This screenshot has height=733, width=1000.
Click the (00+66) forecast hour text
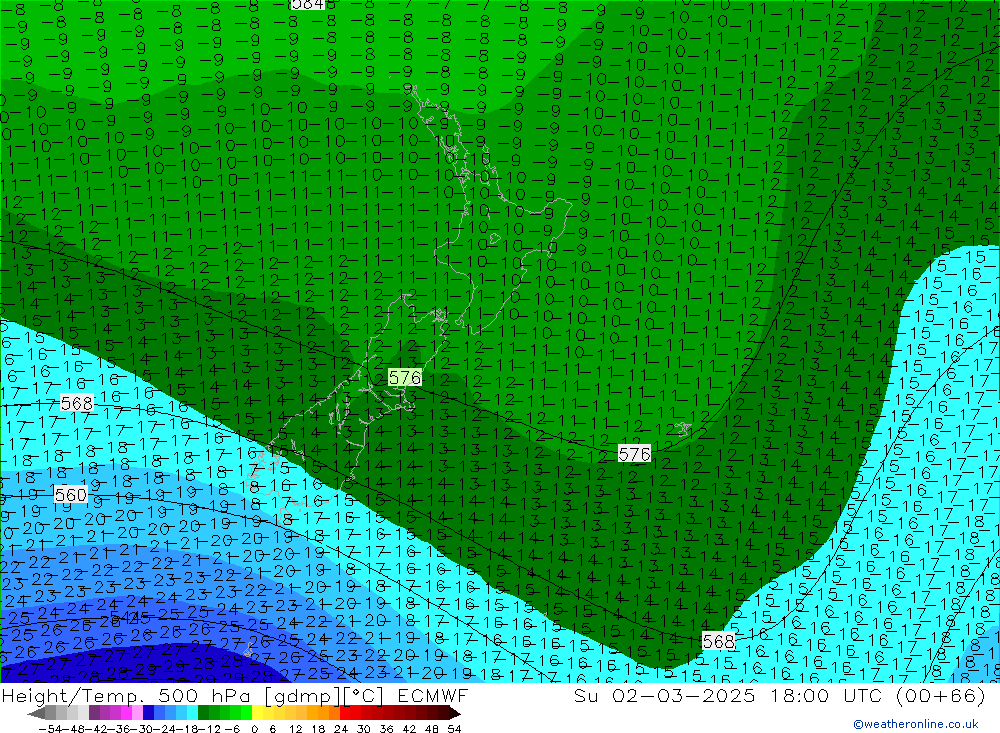pyautogui.click(x=941, y=695)
